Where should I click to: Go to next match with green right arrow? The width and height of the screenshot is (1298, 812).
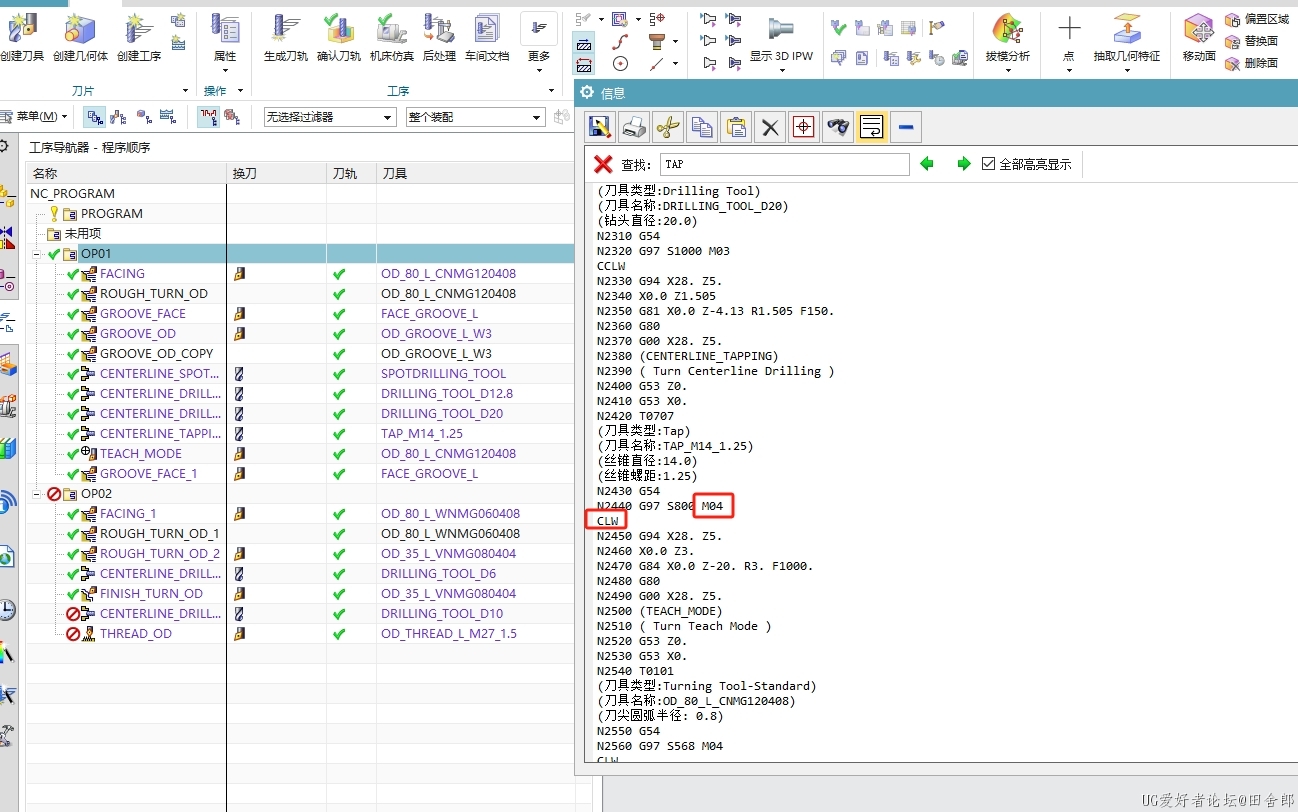[x=964, y=163]
